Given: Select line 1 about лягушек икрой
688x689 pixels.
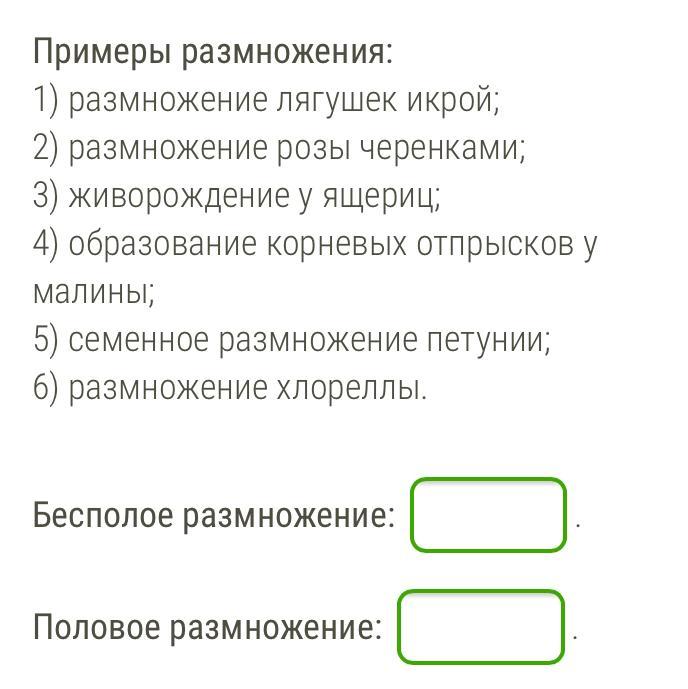Looking at the screenshot, I should point(265,100).
